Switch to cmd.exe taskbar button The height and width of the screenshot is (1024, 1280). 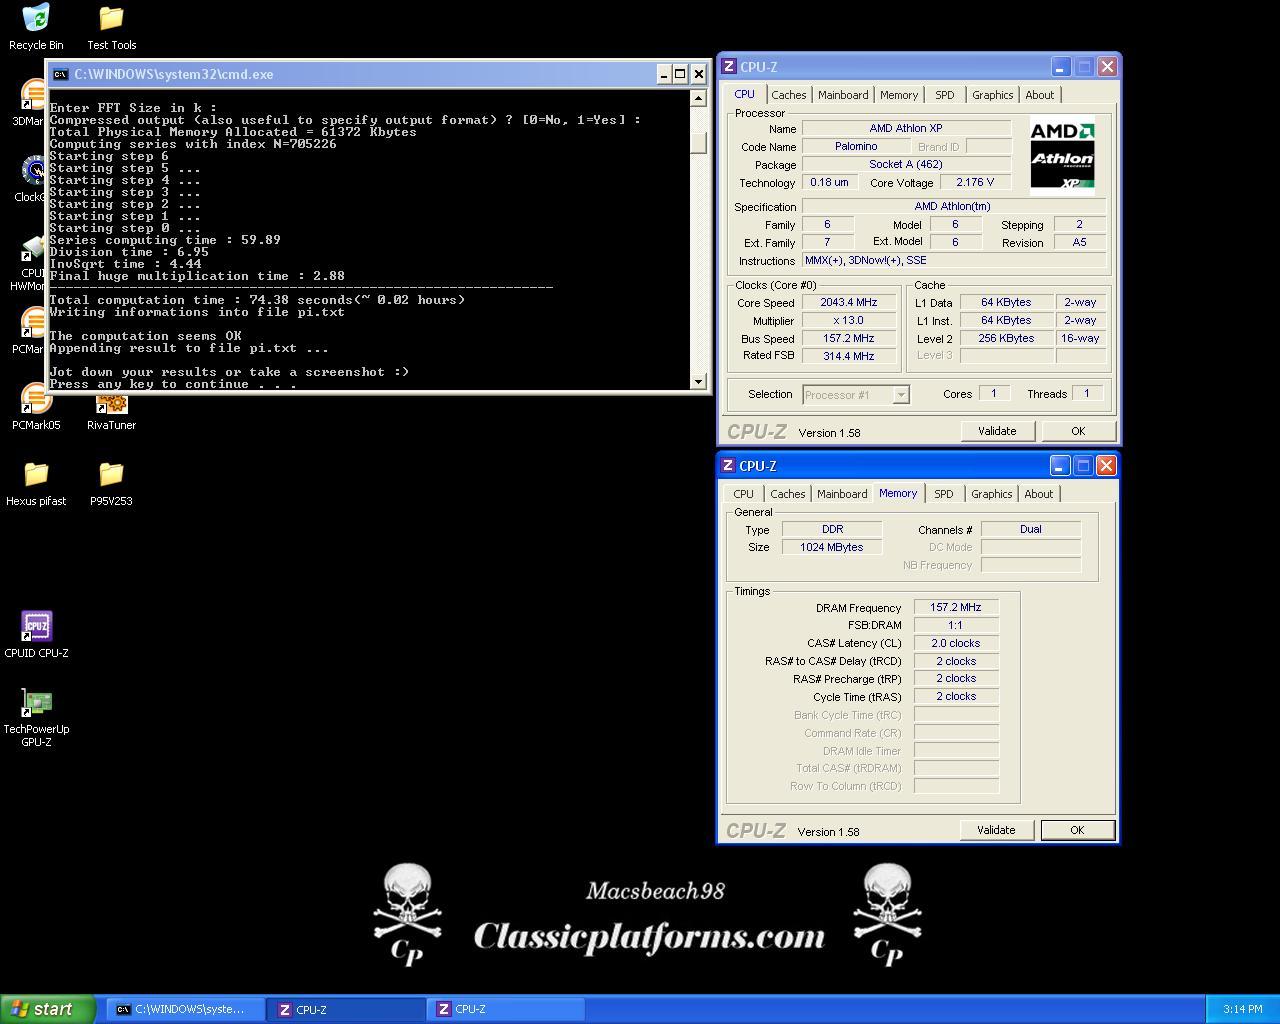point(186,1010)
